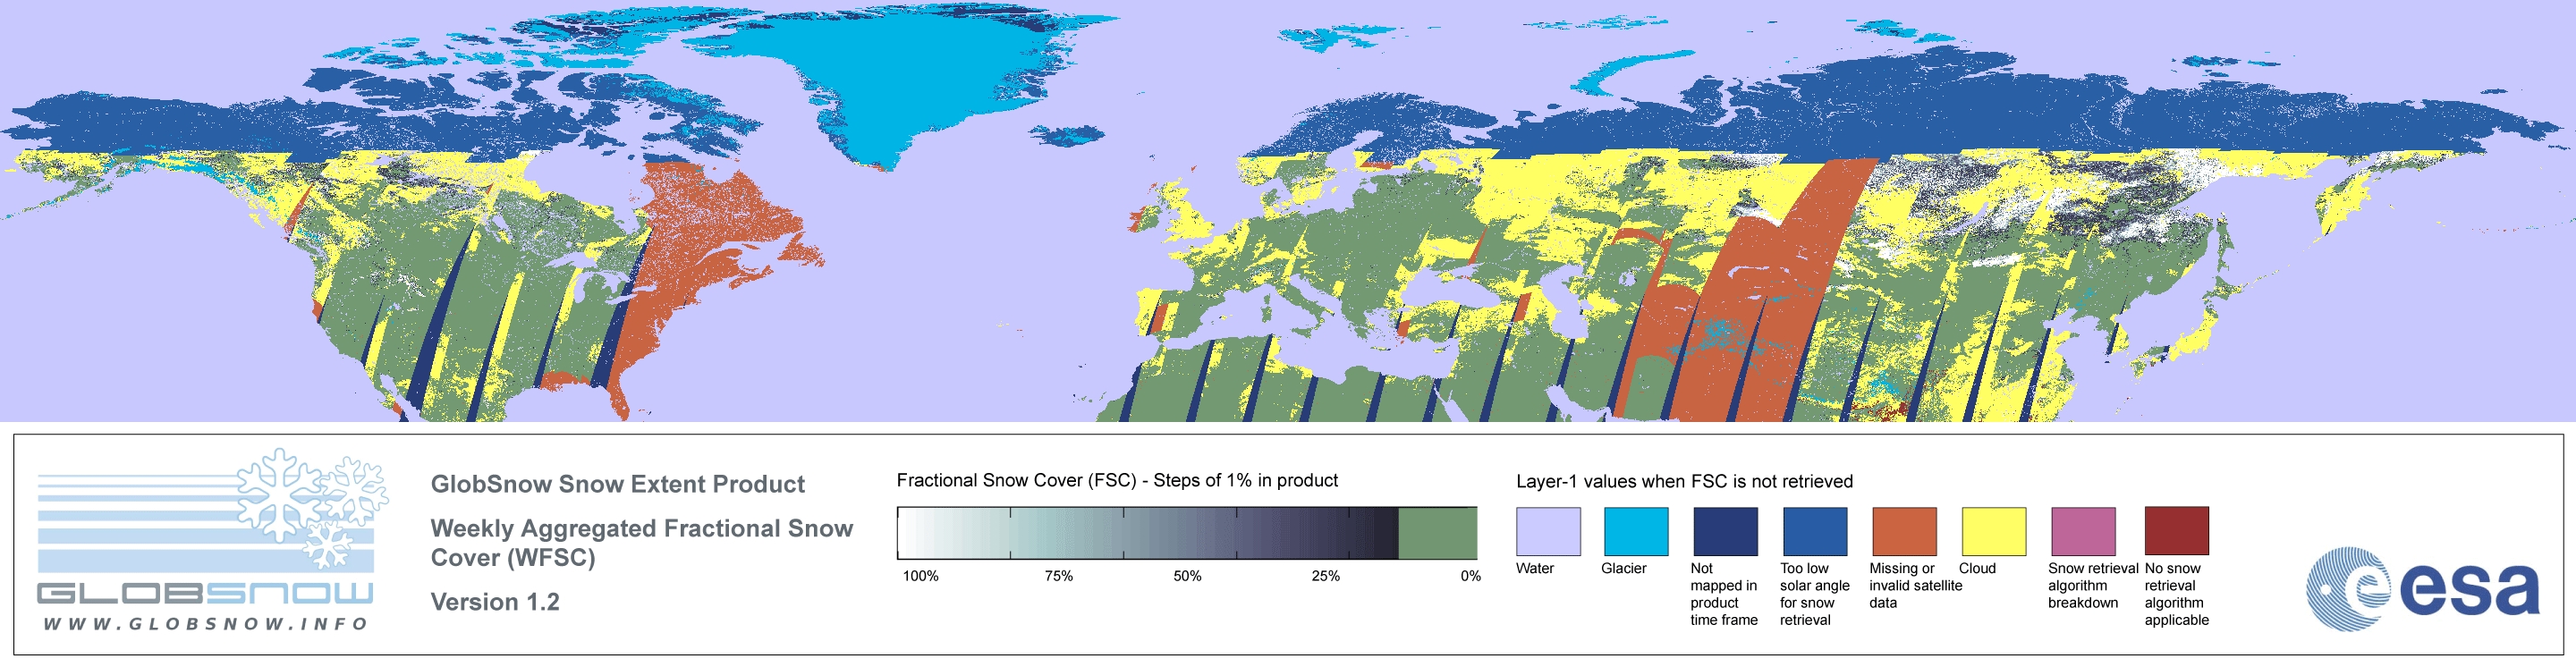Click the 'GlobSnow Snow Extent Product' title
The height and width of the screenshot is (667, 2576).
point(617,484)
